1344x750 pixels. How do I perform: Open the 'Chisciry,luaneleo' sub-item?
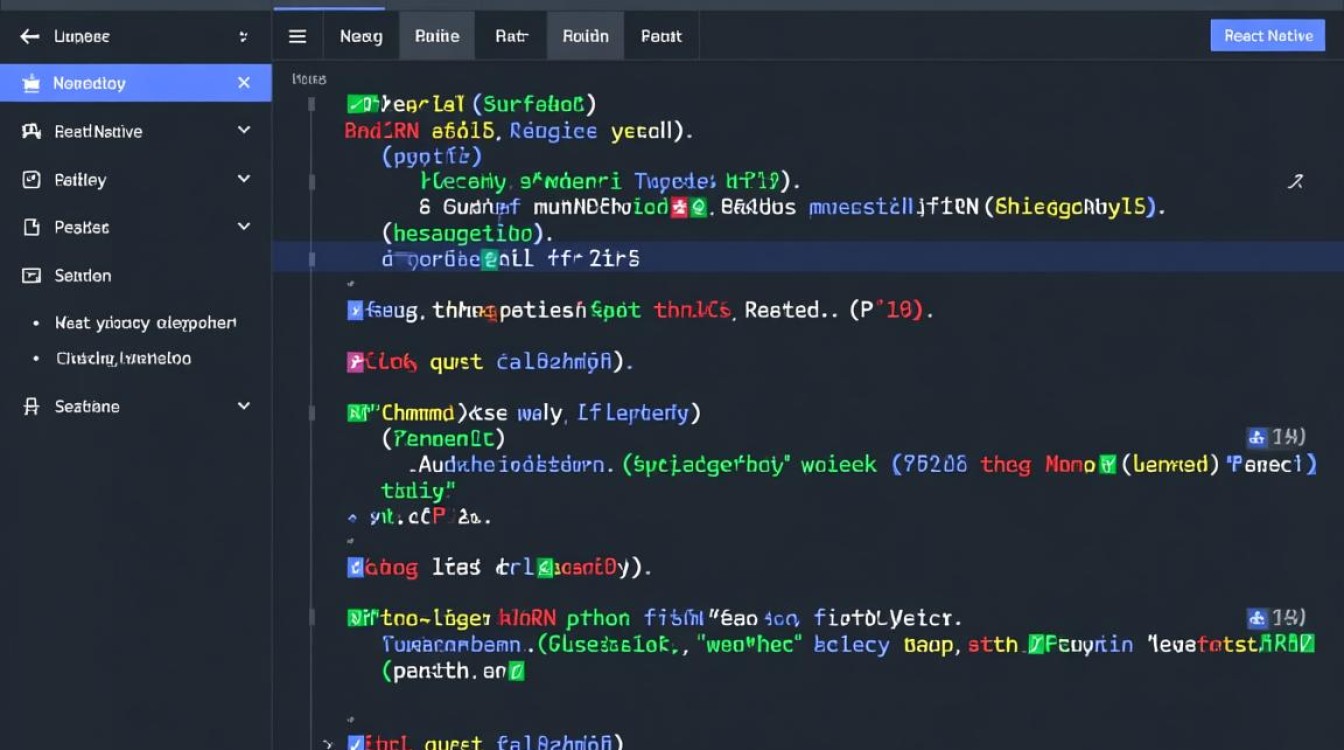[x=124, y=358]
